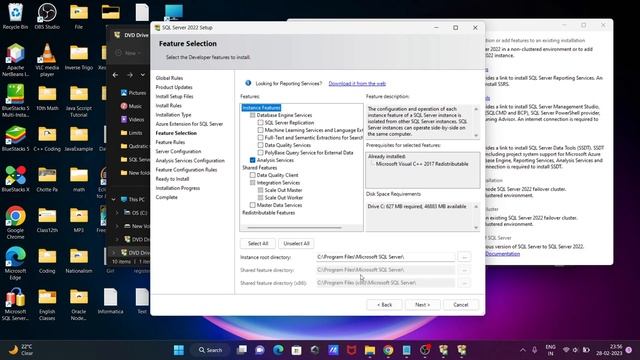Select the Nationalism desktop folder
Screen dimensions: 640x360
(x=79, y=260)
